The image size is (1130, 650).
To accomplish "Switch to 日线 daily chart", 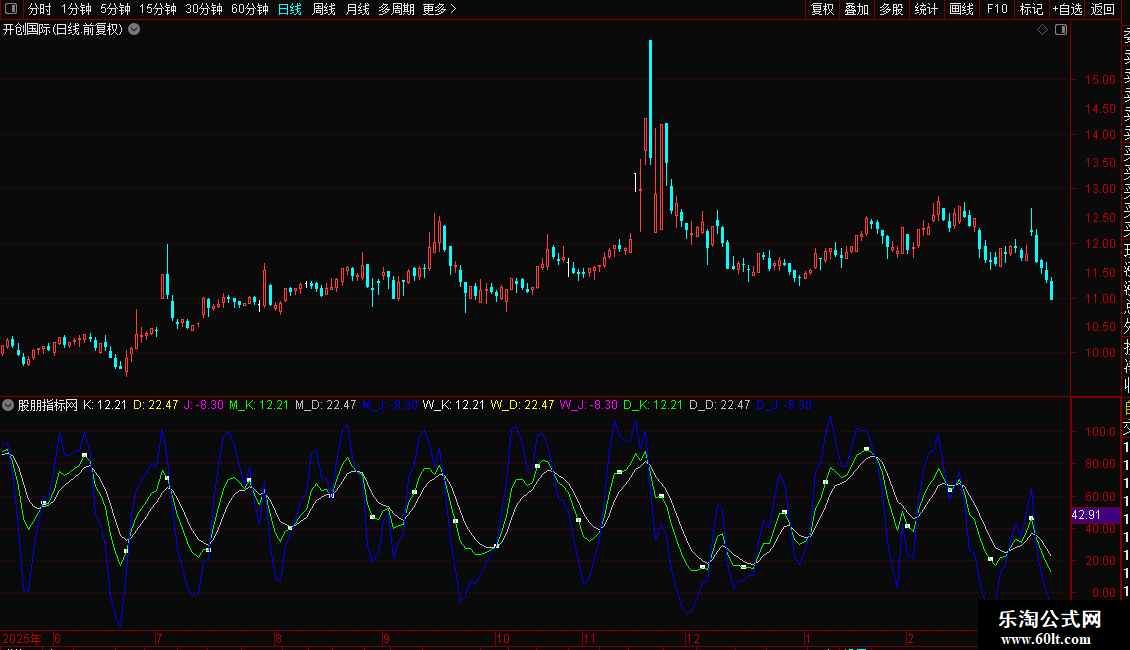I will (290, 9).
